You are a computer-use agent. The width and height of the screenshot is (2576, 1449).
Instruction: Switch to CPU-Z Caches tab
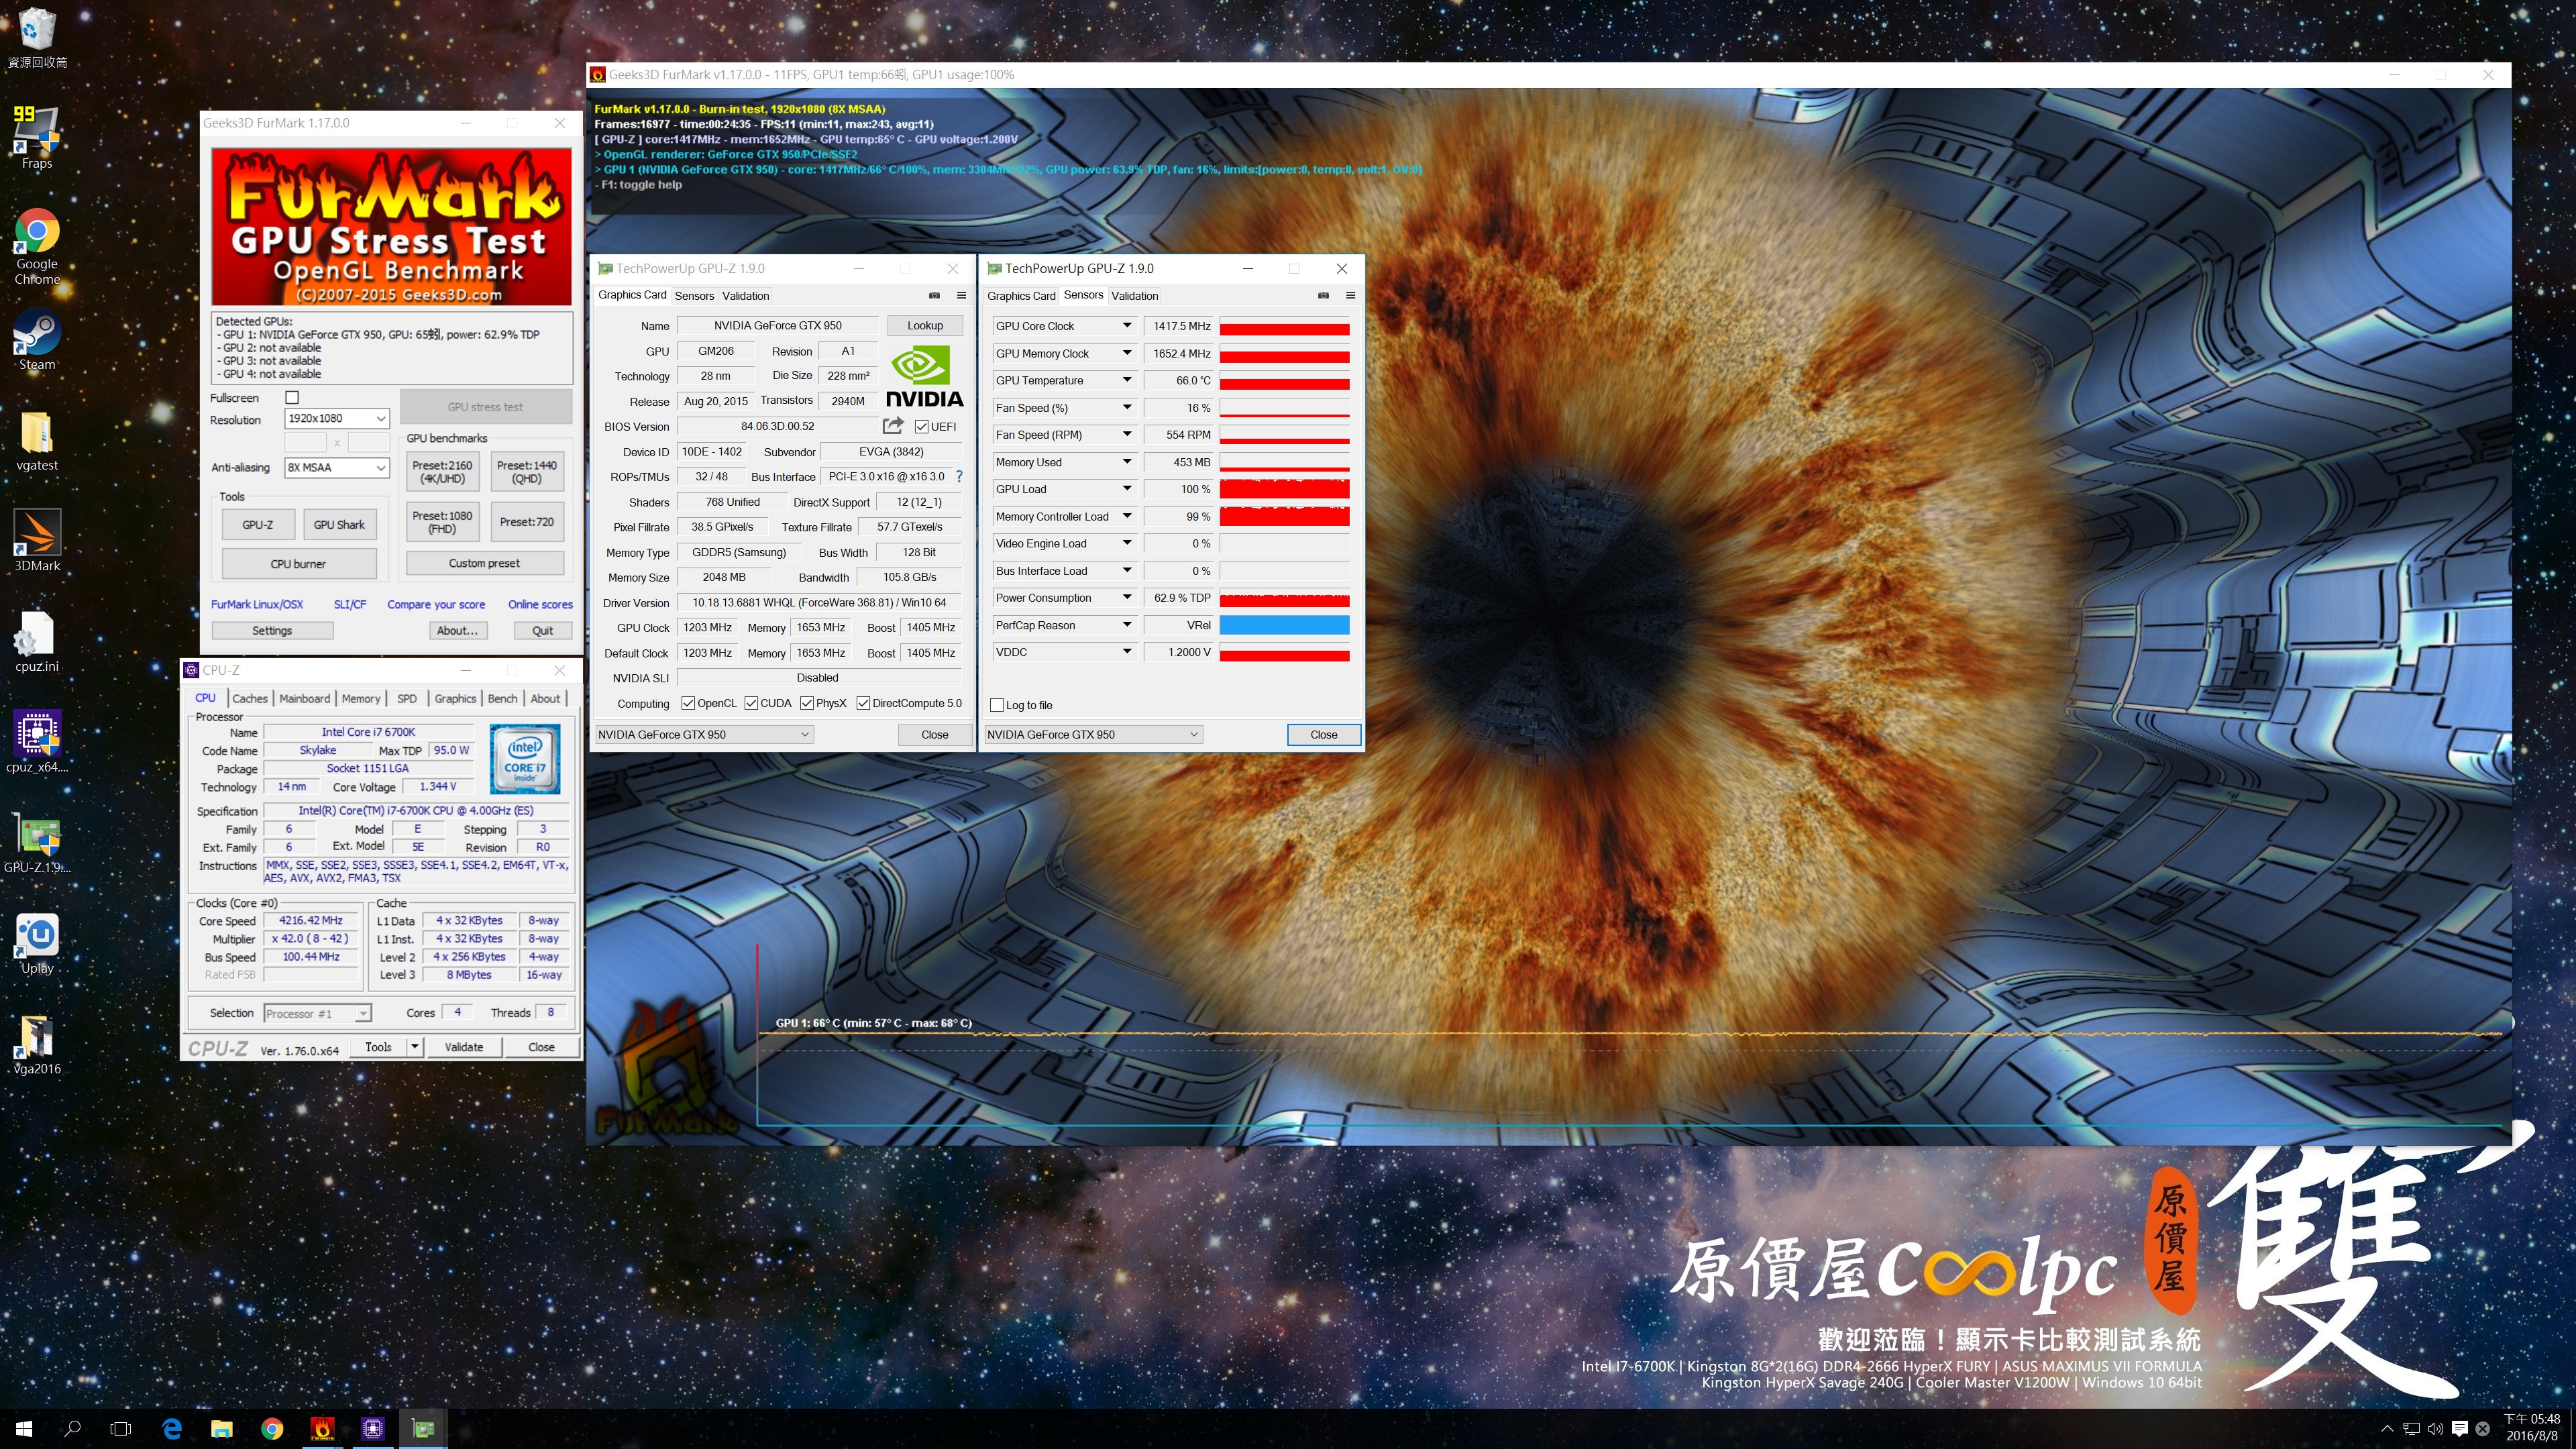pos(250,699)
